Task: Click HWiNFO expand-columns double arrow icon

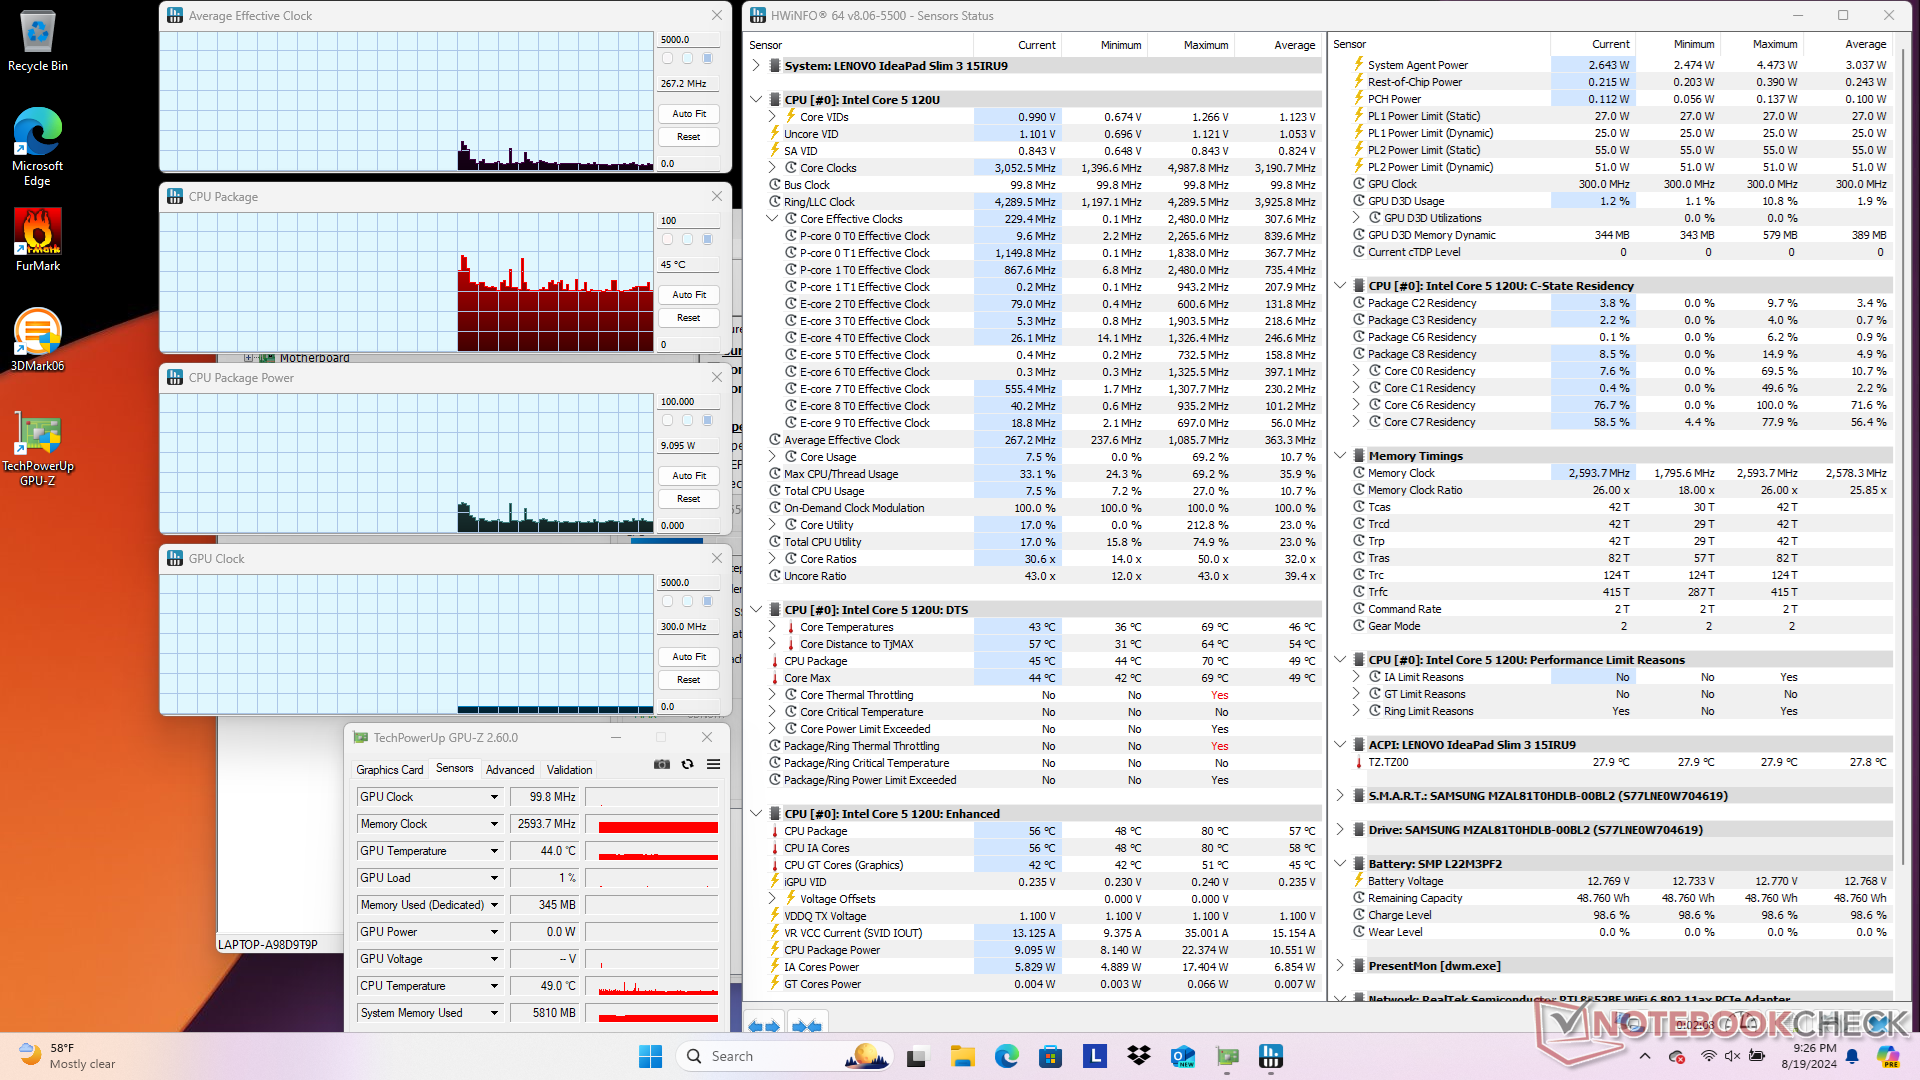Action: (x=764, y=1026)
